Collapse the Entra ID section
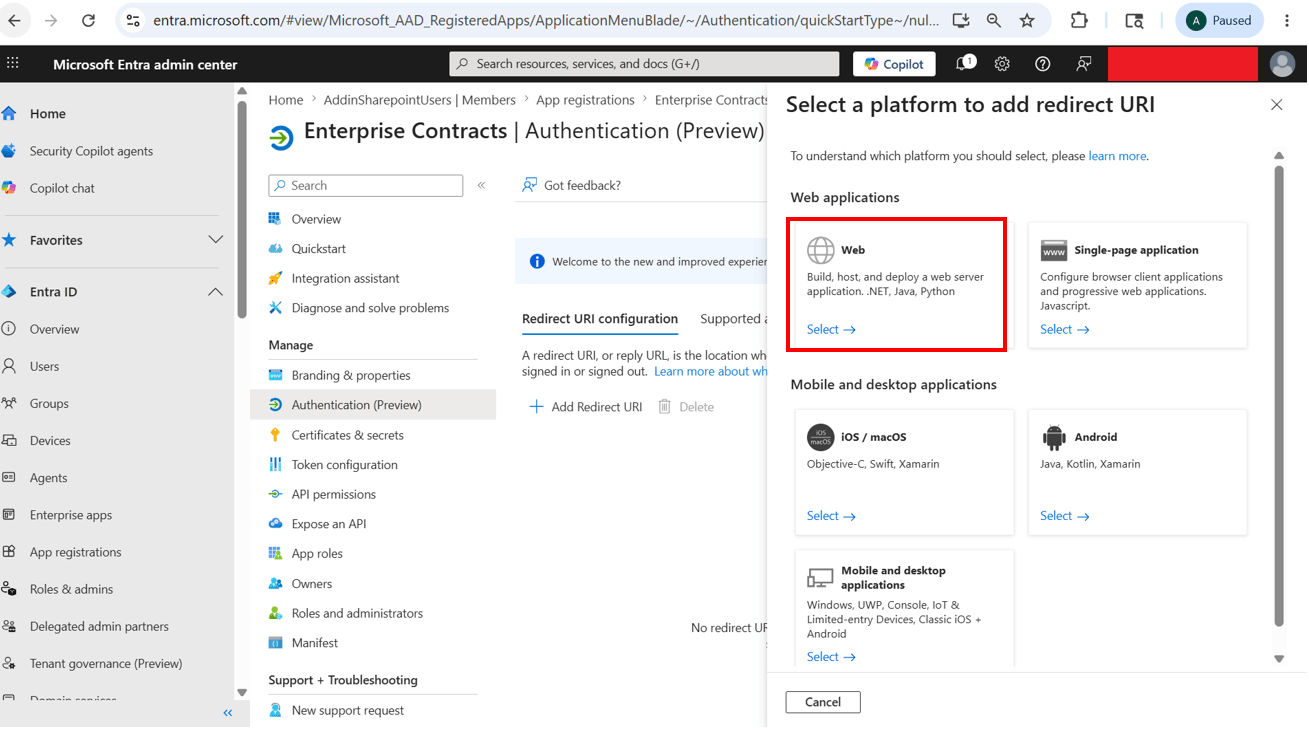Viewport: 1309px width, 730px height. click(215, 292)
